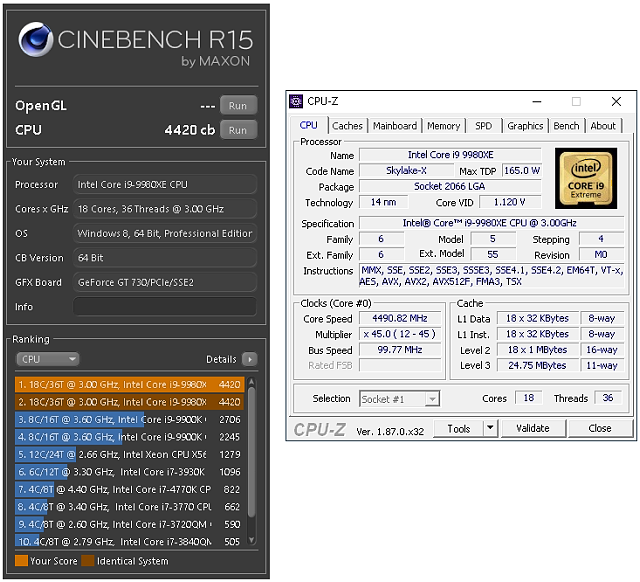
Task: Click the Threads count 36 field
Action: [608, 398]
